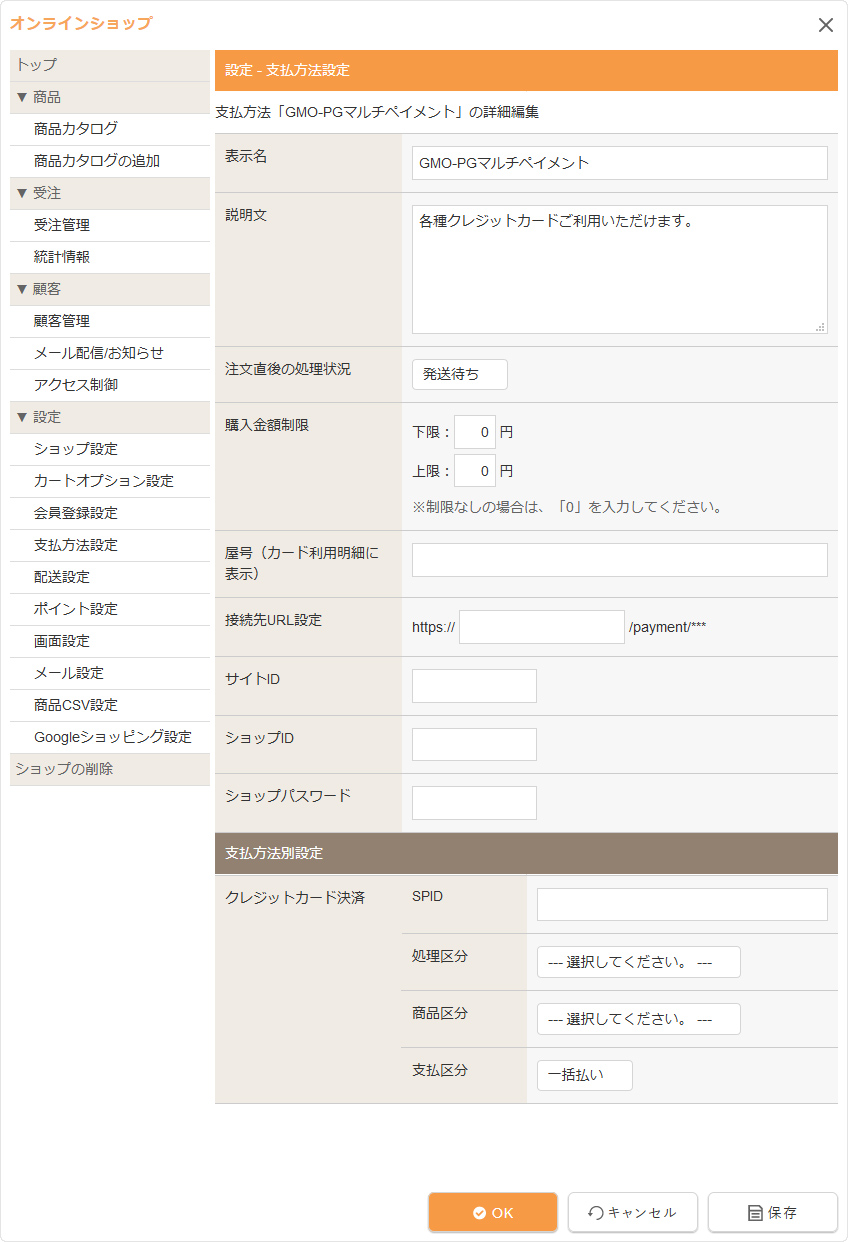
Task: Click the 表示名 text field
Action: (x=619, y=163)
